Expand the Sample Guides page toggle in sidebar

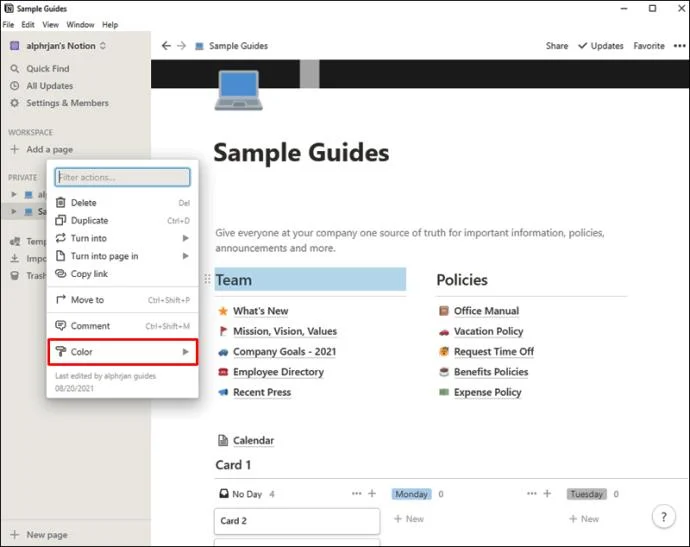(x=14, y=212)
